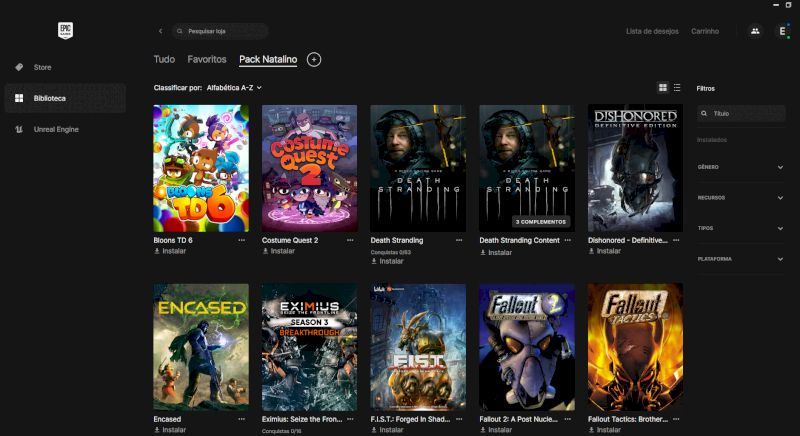Switch to list view layout

(677, 88)
